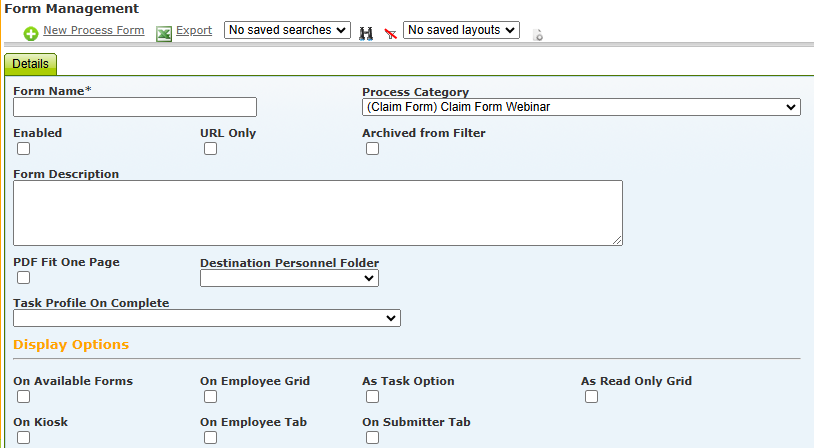Tick the Enabled checkbox
Image resolution: width=814 pixels, height=448 pixels.
tap(23, 148)
